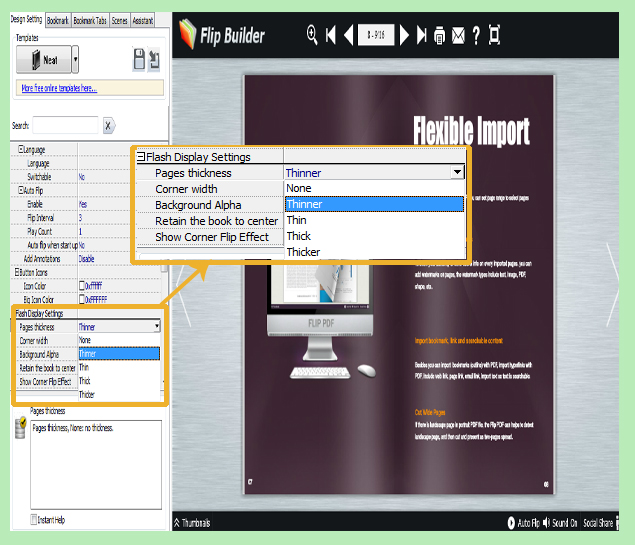Select Auto flip when start up row
635x545 pixels.
[x=70, y=245]
